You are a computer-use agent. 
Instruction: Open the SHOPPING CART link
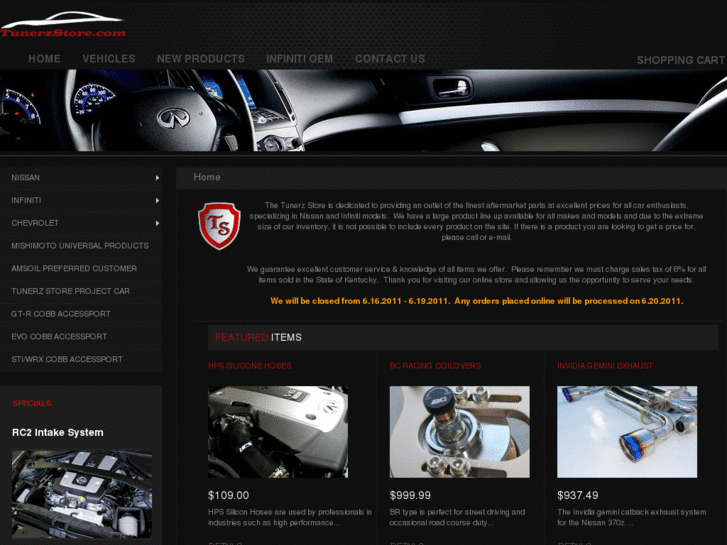point(681,60)
